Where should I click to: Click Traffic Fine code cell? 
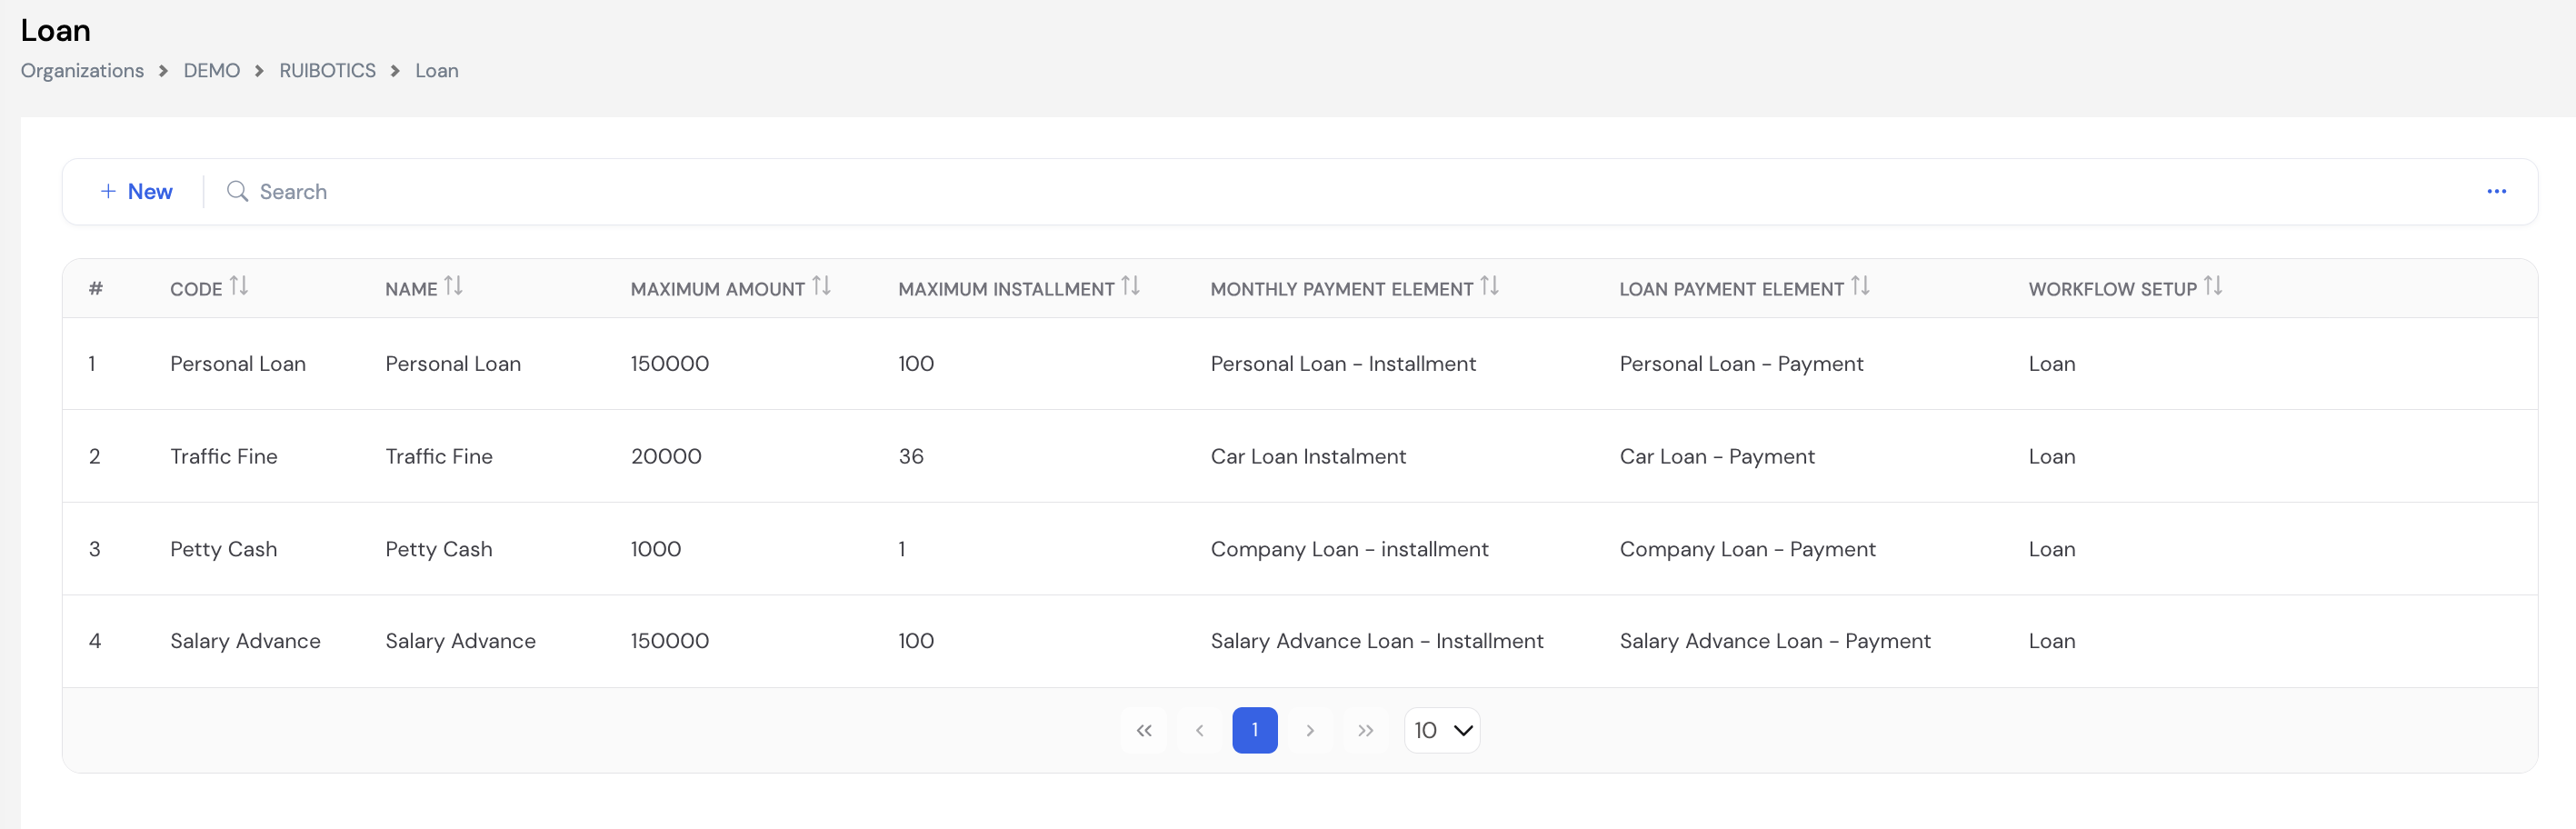coord(224,456)
